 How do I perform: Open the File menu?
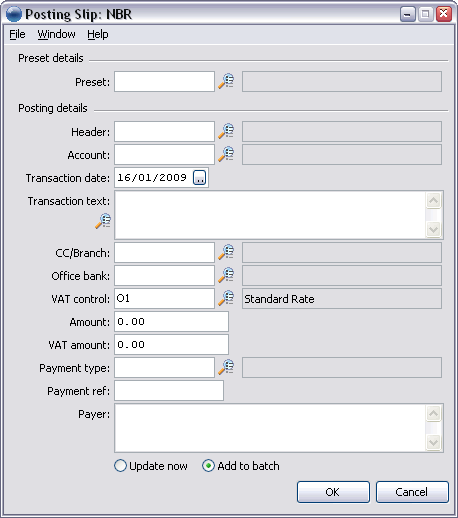pos(17,34)
